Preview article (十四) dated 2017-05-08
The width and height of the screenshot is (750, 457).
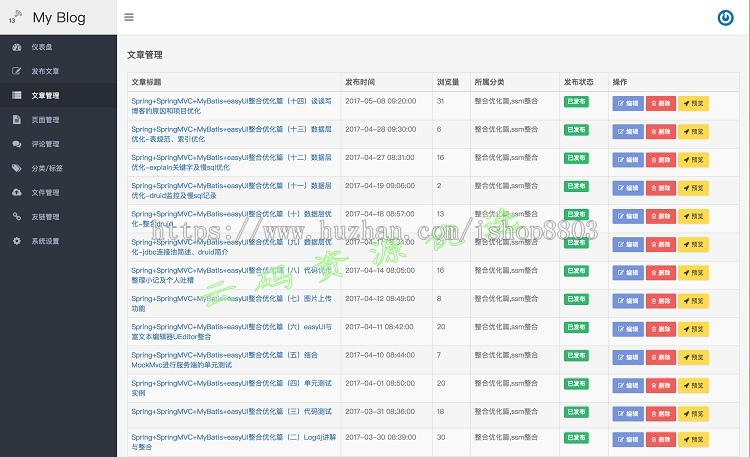coord(693,103)
